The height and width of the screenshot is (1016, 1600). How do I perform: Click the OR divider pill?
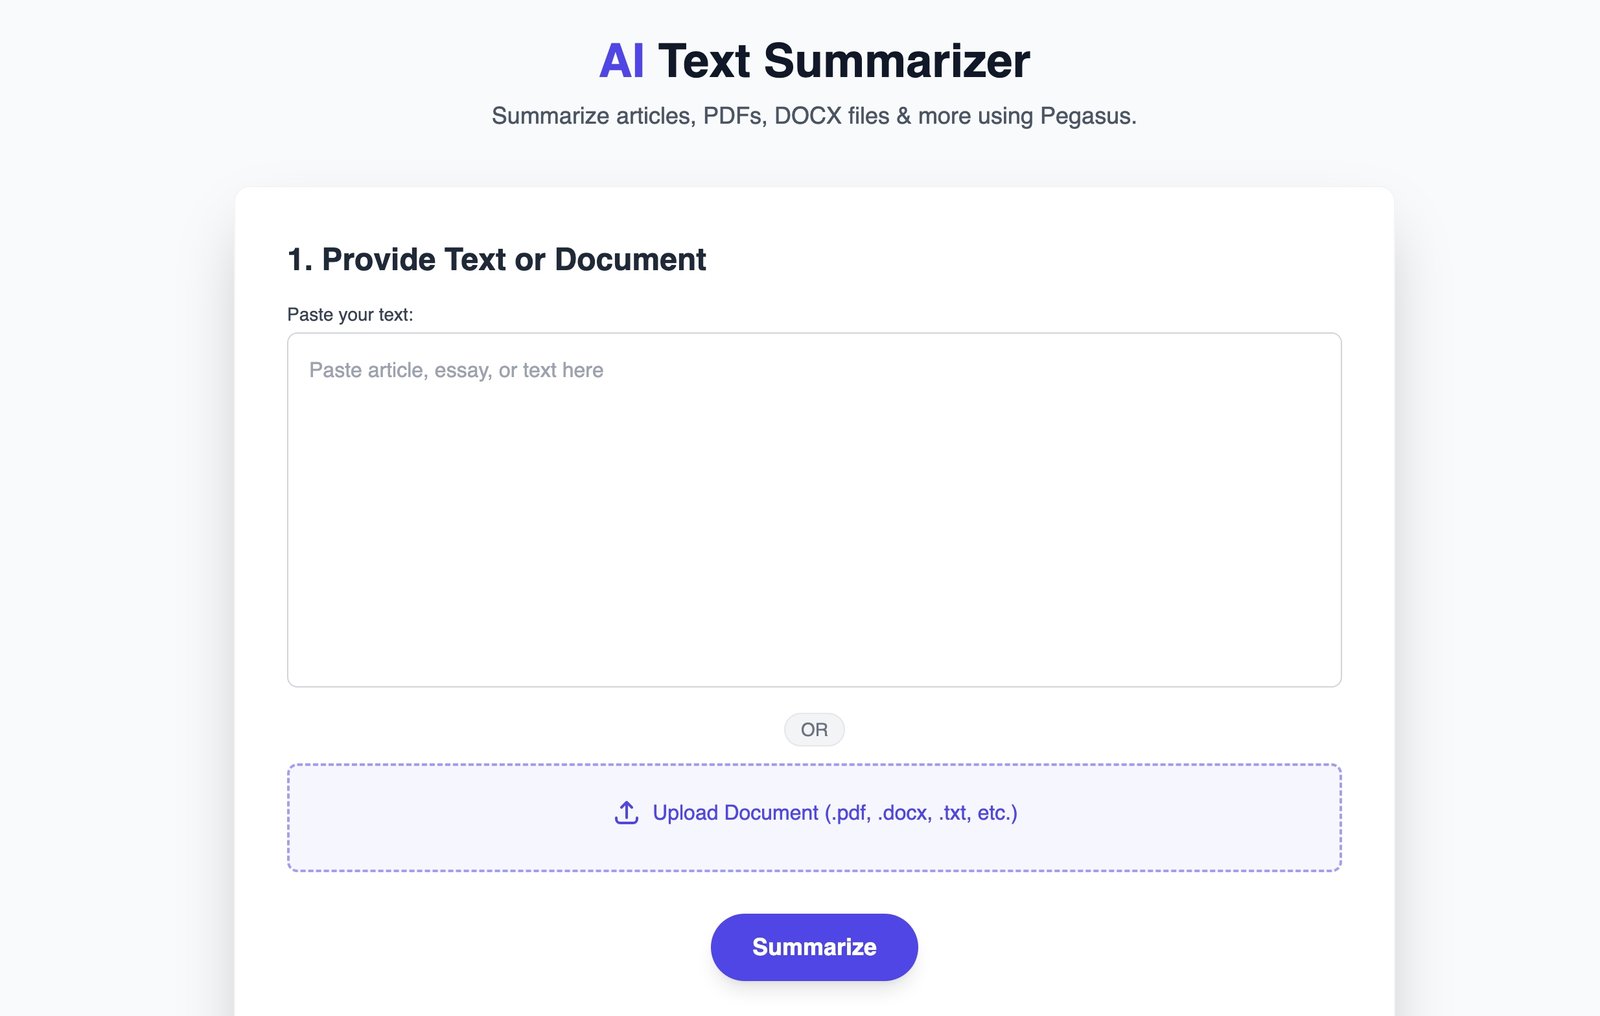click(x=813, y=729)
